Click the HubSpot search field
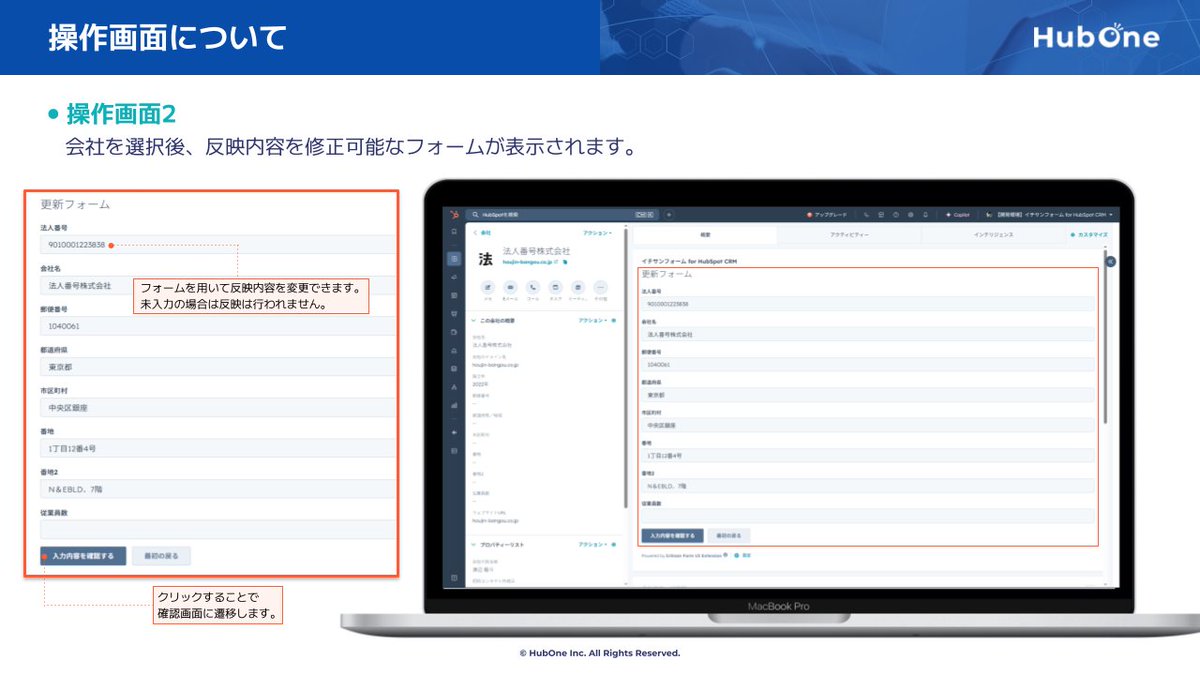This screenshot has width=1200, height=675. 562,214
